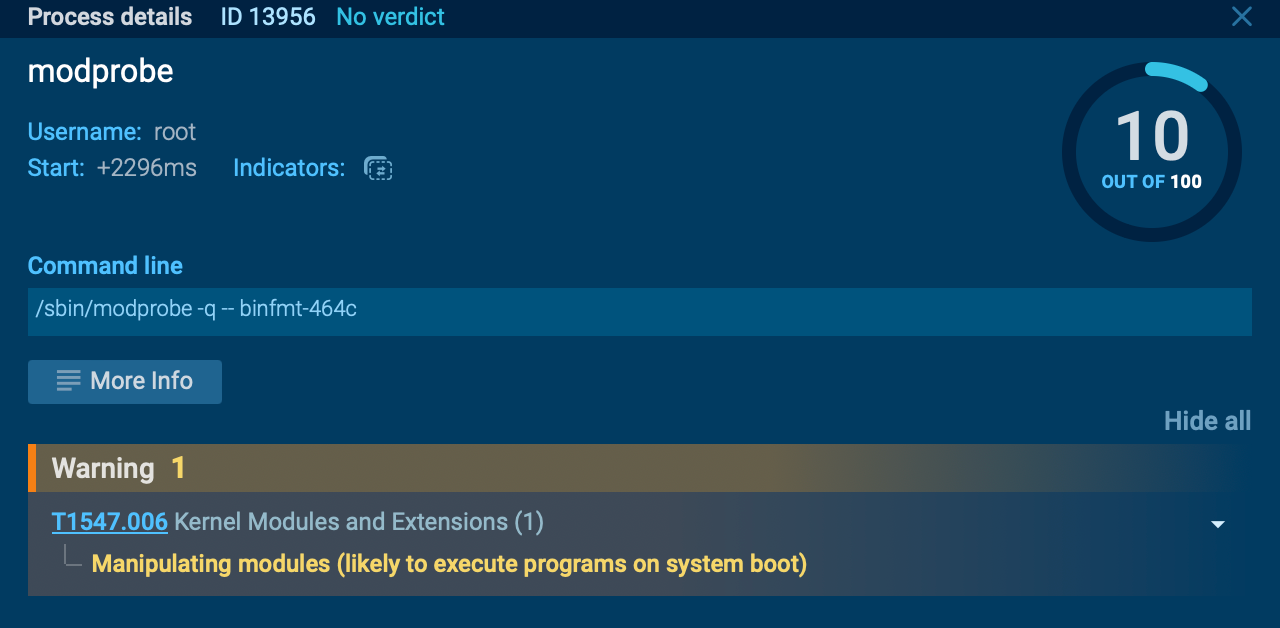Image resolution: width=1280 pixels, height=628 pixels.
Task: Click the No verdict status label
Action: coord(390,17)
